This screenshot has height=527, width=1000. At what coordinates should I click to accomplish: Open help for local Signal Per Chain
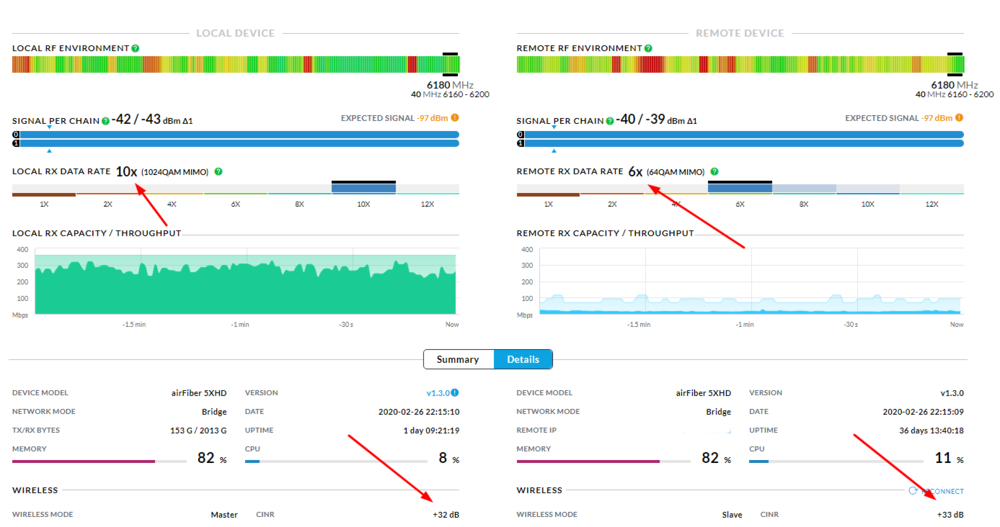point(105,121)
